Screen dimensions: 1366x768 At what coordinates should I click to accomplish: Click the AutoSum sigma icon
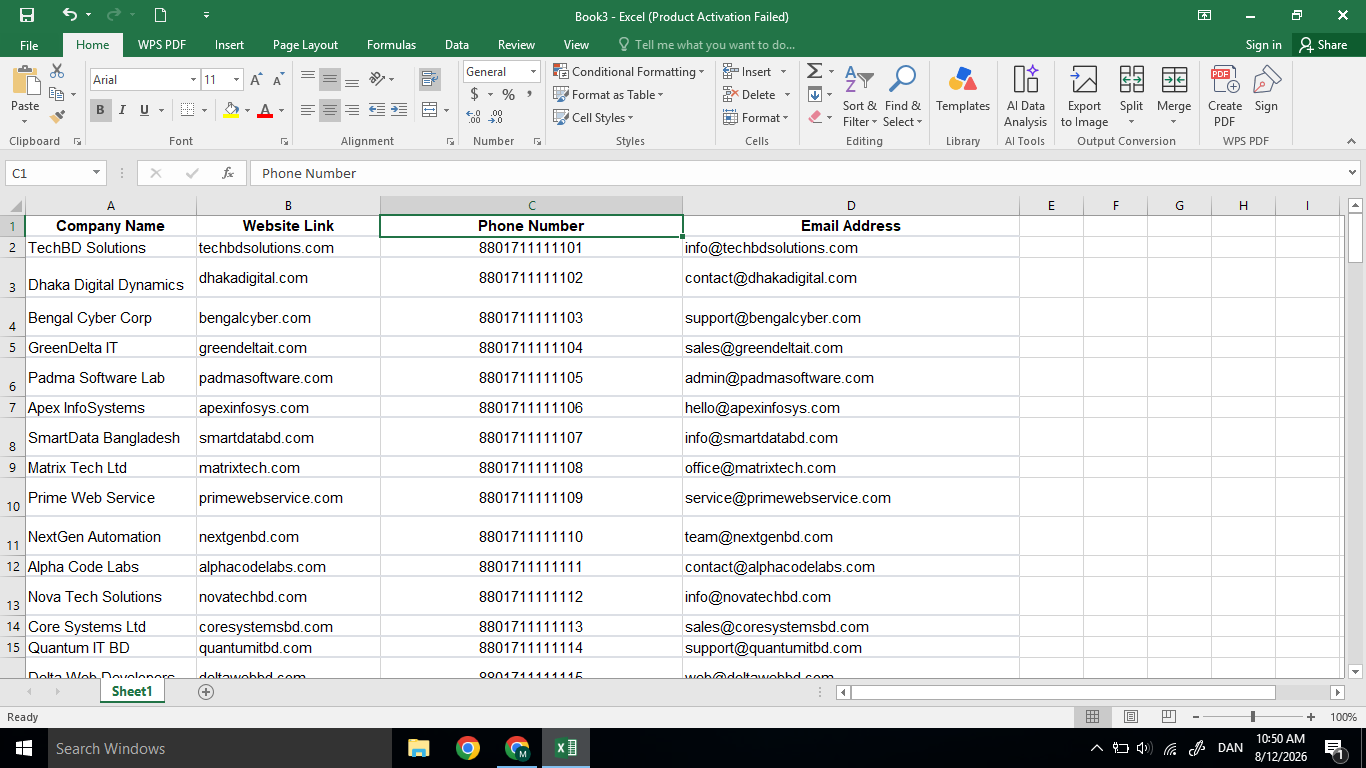pos(815,71)
